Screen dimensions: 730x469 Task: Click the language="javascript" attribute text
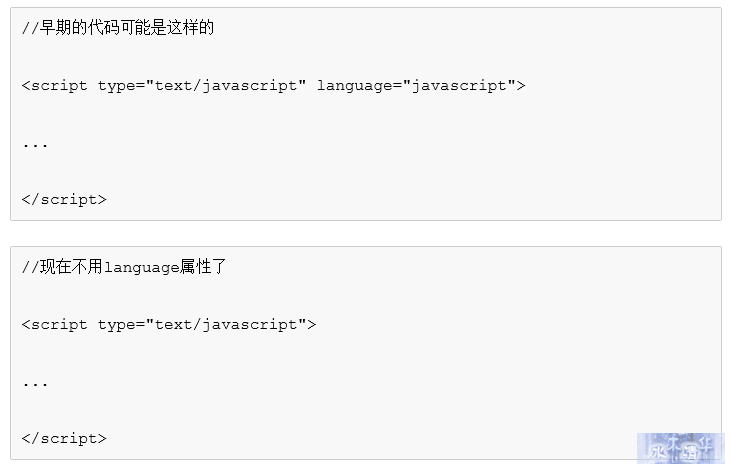click(x=416, y=86)
